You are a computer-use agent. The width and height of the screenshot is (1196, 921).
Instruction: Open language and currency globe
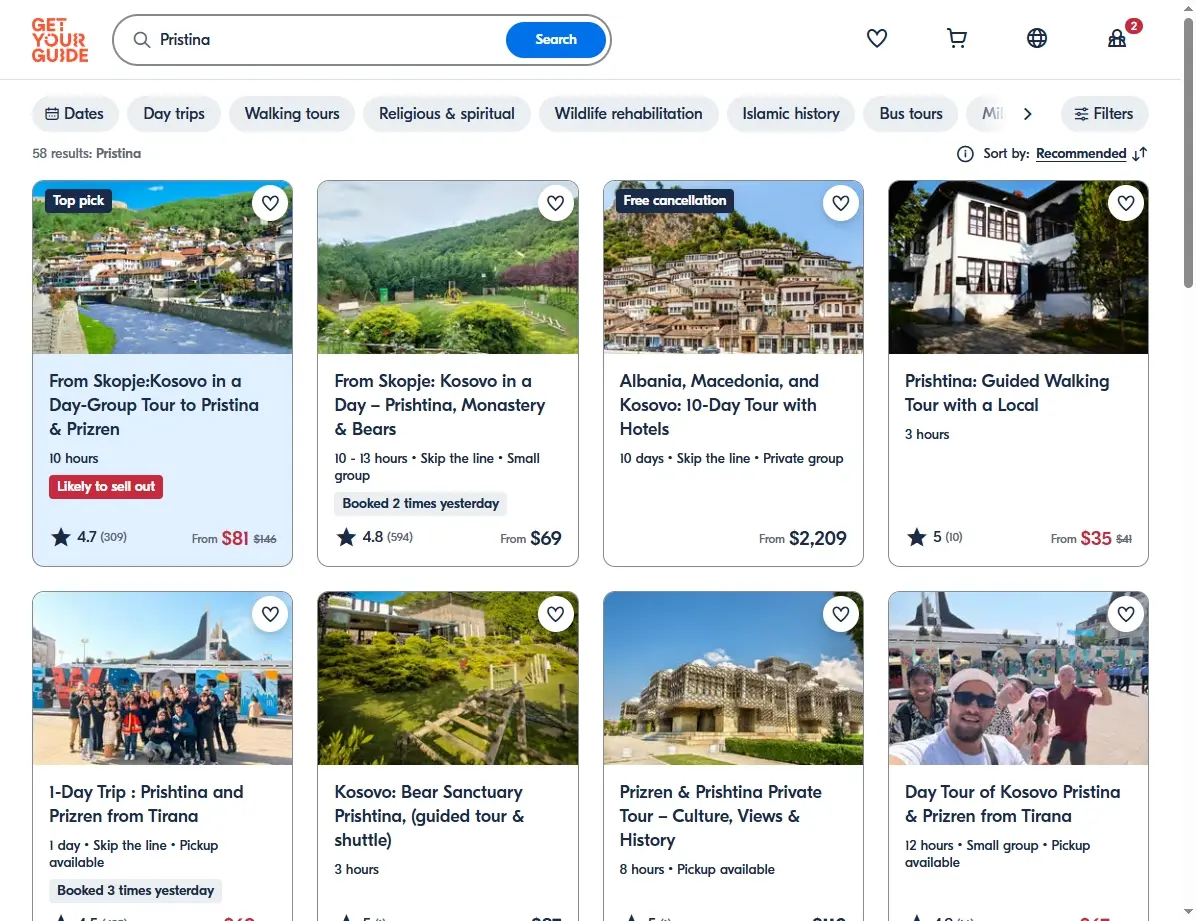pyautogui.click(x=1037, y=38)
